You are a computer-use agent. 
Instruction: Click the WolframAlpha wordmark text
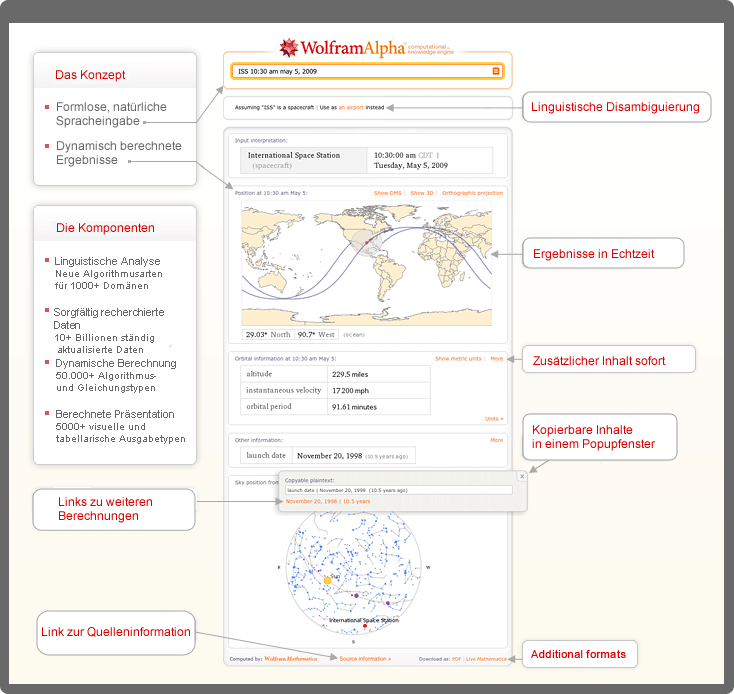(352, 48)
